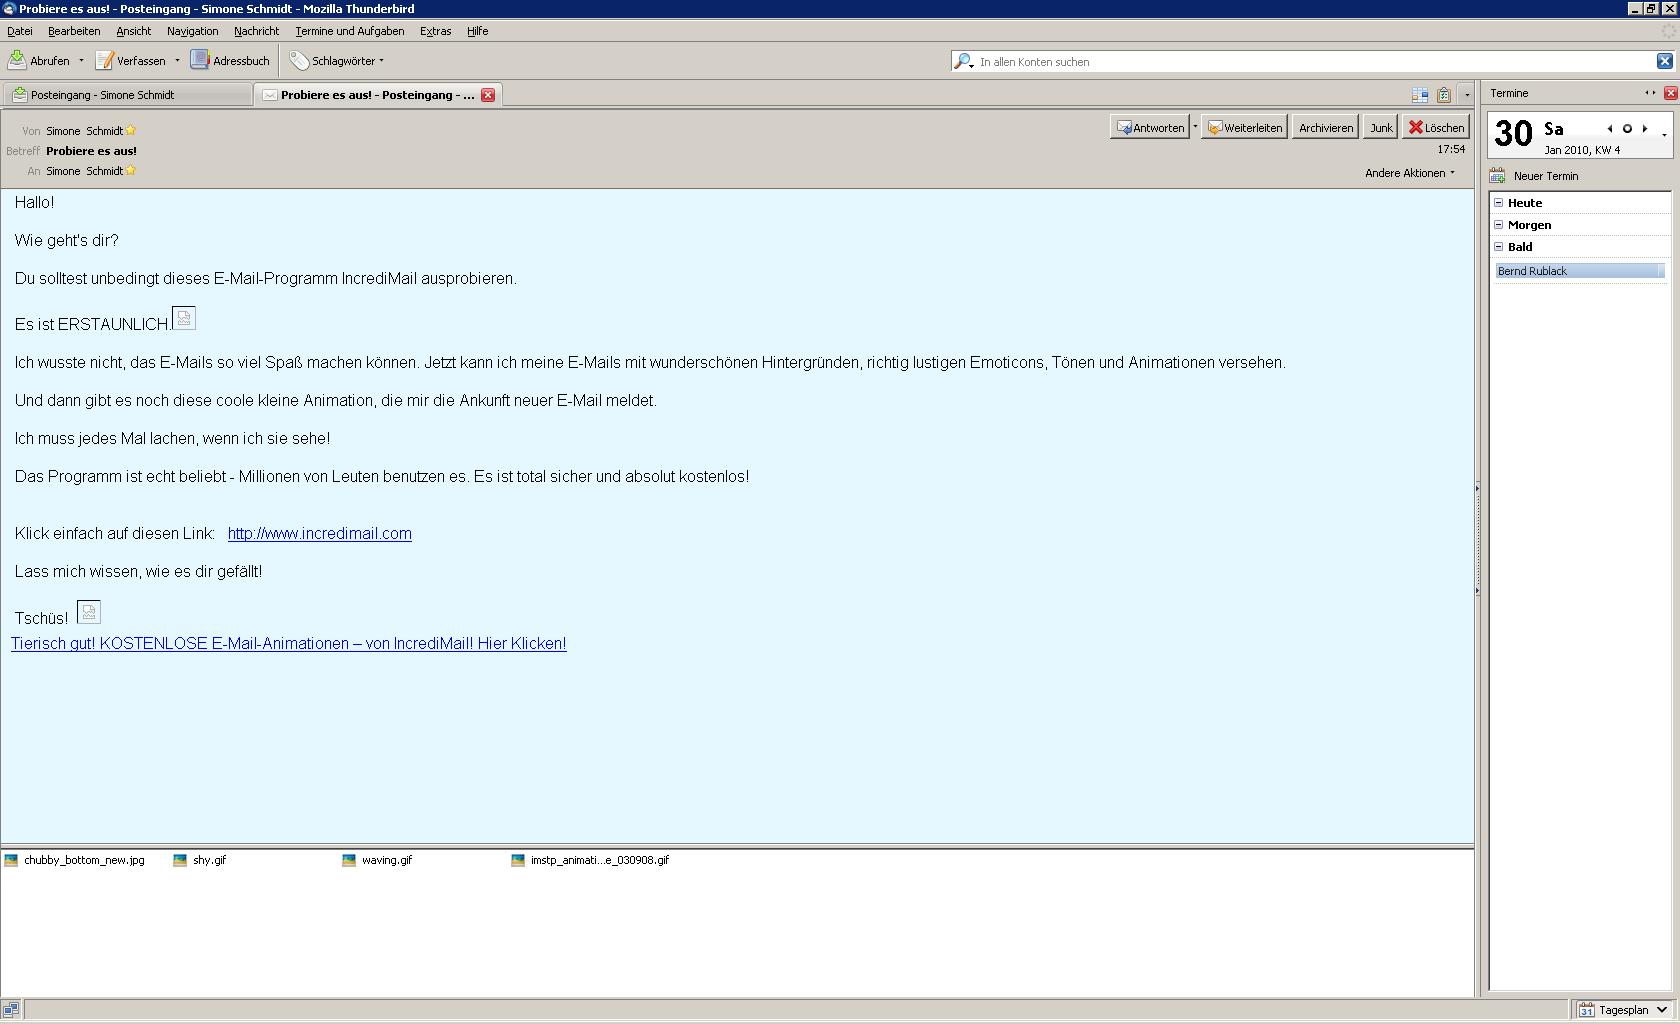Select attachment chubby_bottom_new.jpg

pos(75,860)
